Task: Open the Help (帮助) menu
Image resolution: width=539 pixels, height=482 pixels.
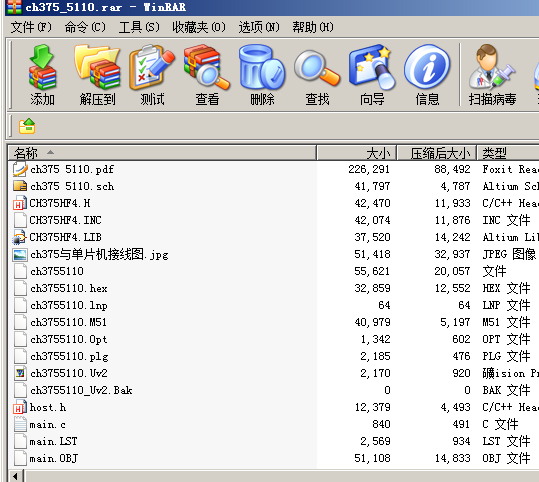Action: 312,27
